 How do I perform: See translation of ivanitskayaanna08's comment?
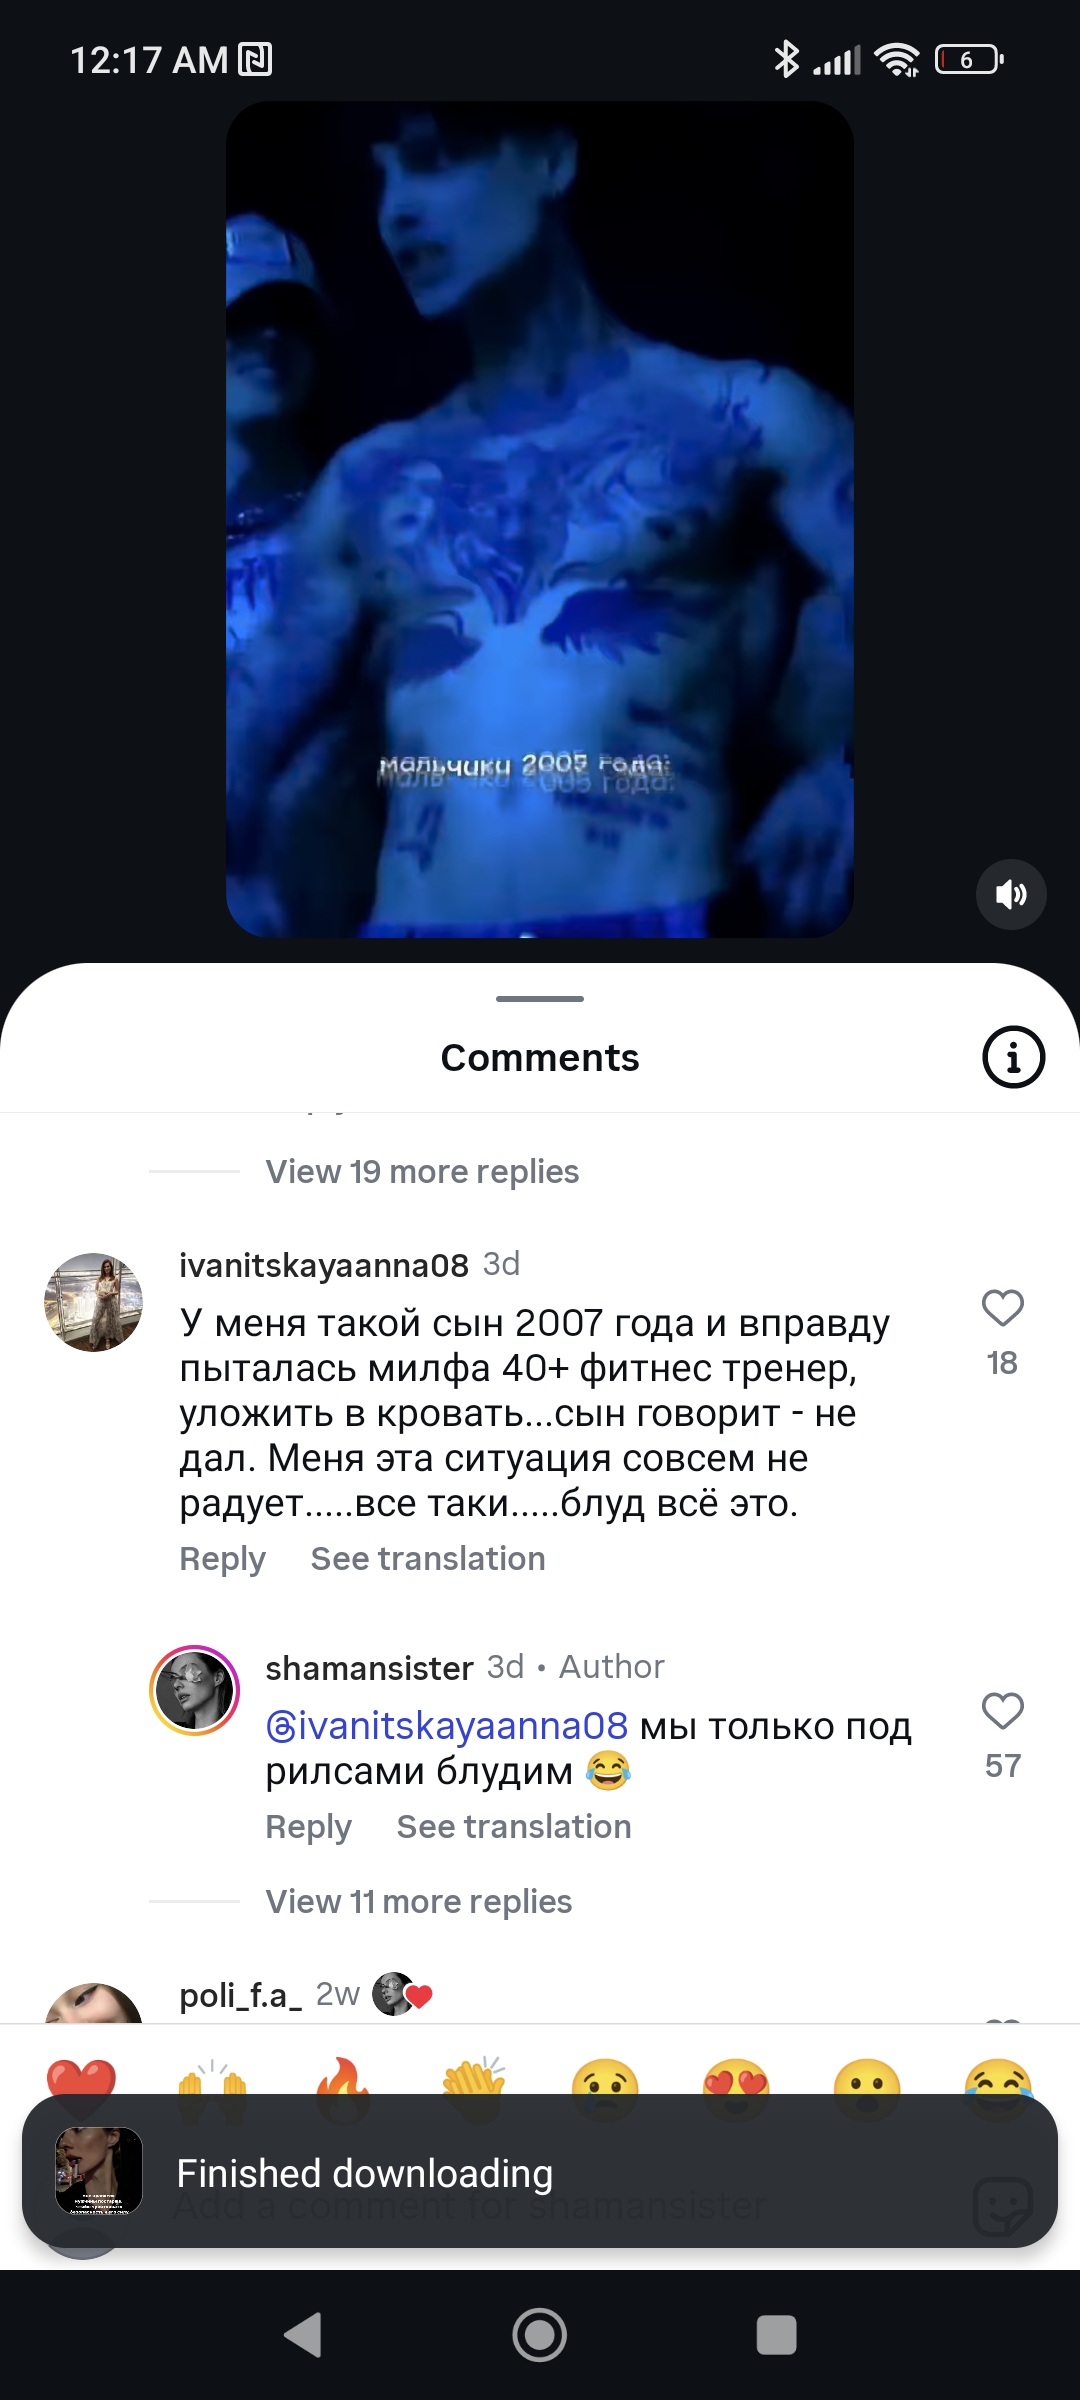428,1559
